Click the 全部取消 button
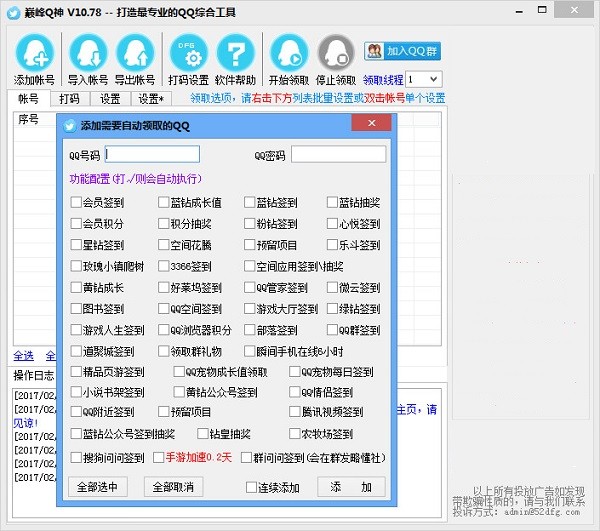This screenshot has width=600, height=531. pos(173,487)
